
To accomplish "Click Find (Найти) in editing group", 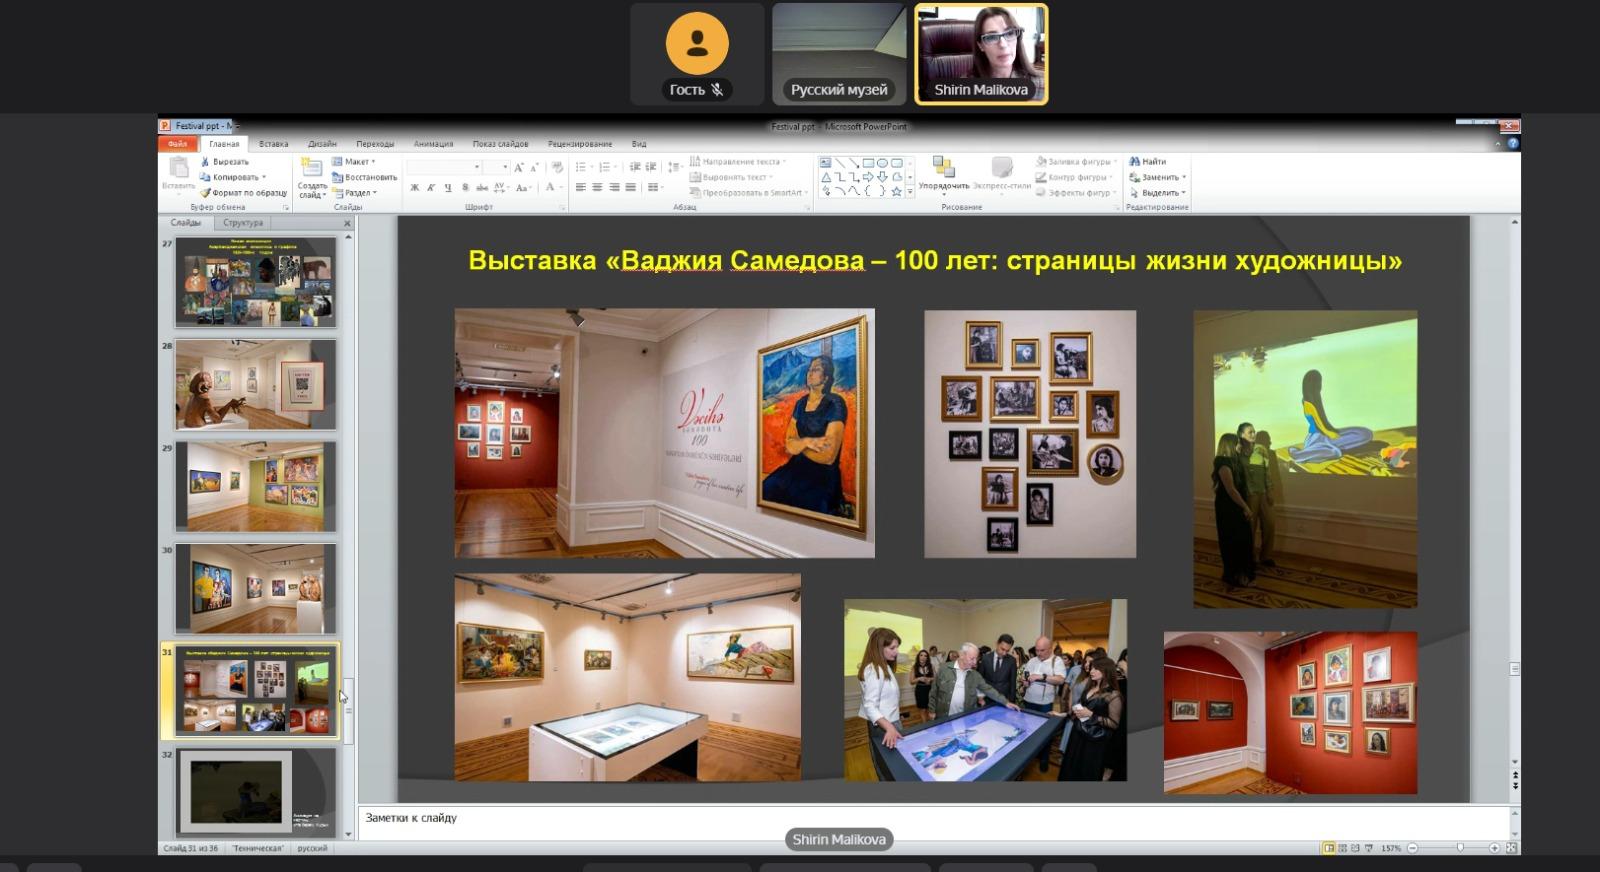I will pyautogui.click(x=1148, y=161).
